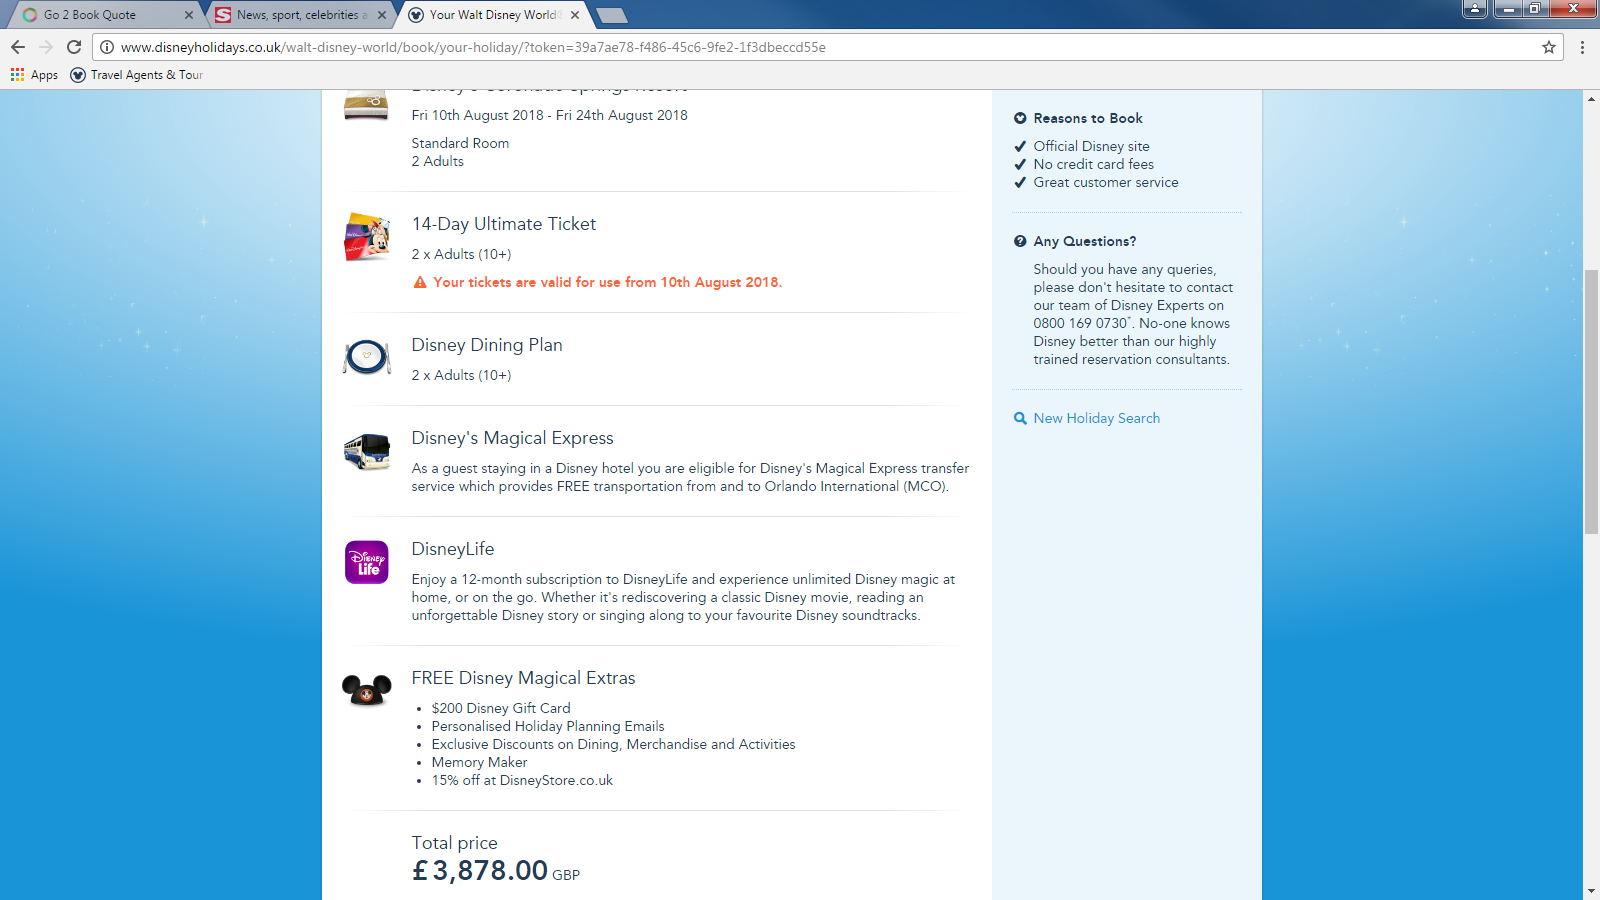The width and height of the screenshot is (1600, 900).
Task: Click the Standard Room text
Action: point(461,143)
